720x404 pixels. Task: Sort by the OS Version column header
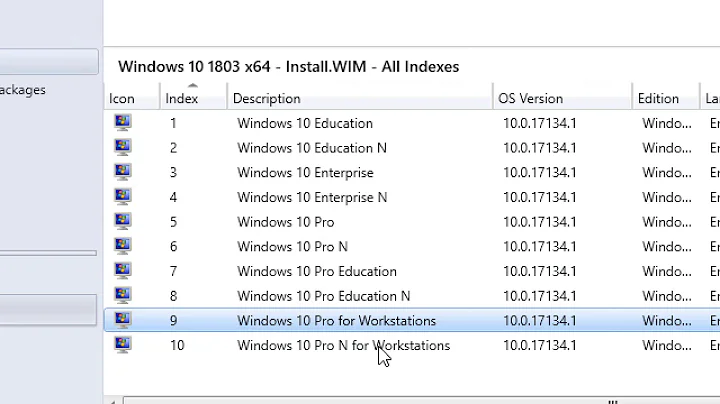562,96
